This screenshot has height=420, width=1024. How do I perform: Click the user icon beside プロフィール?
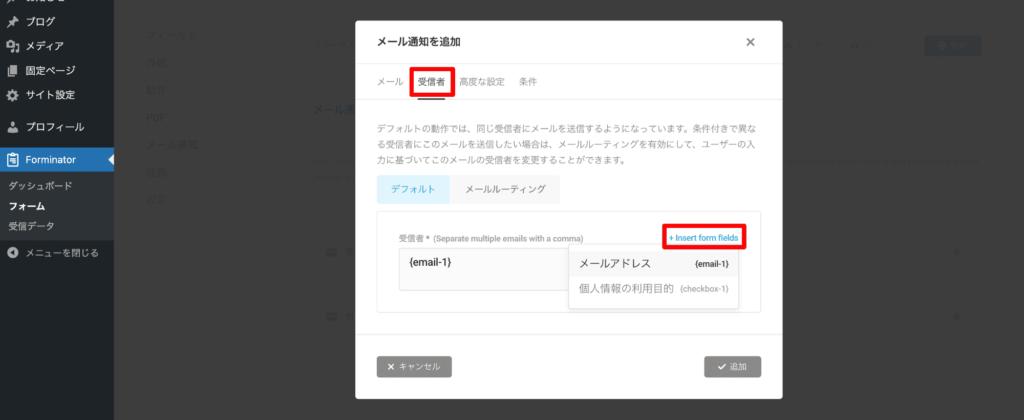point(12,128)
